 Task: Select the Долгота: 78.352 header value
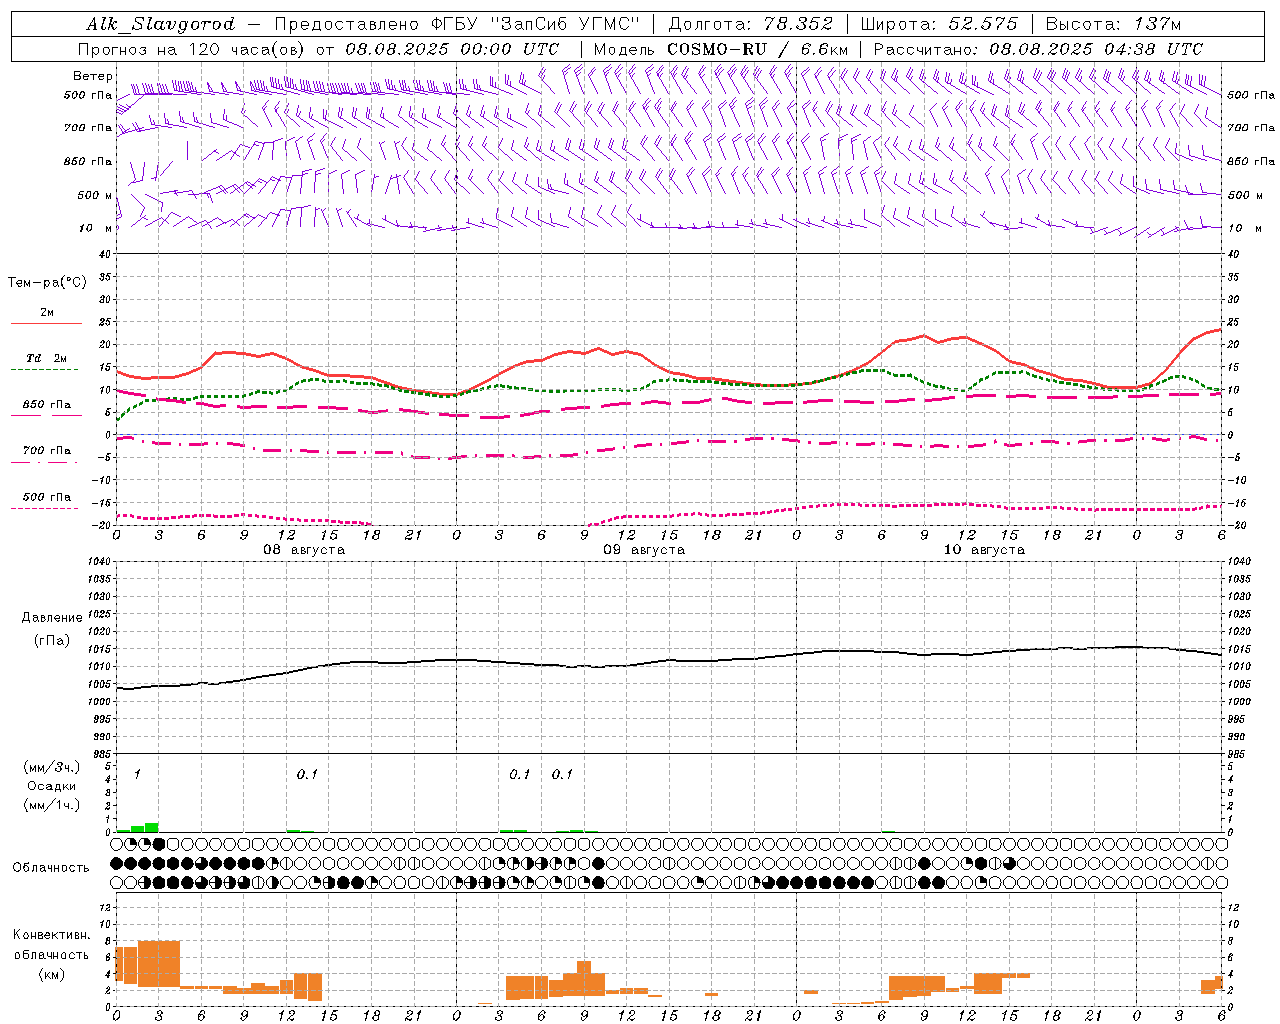click(749, 24)
